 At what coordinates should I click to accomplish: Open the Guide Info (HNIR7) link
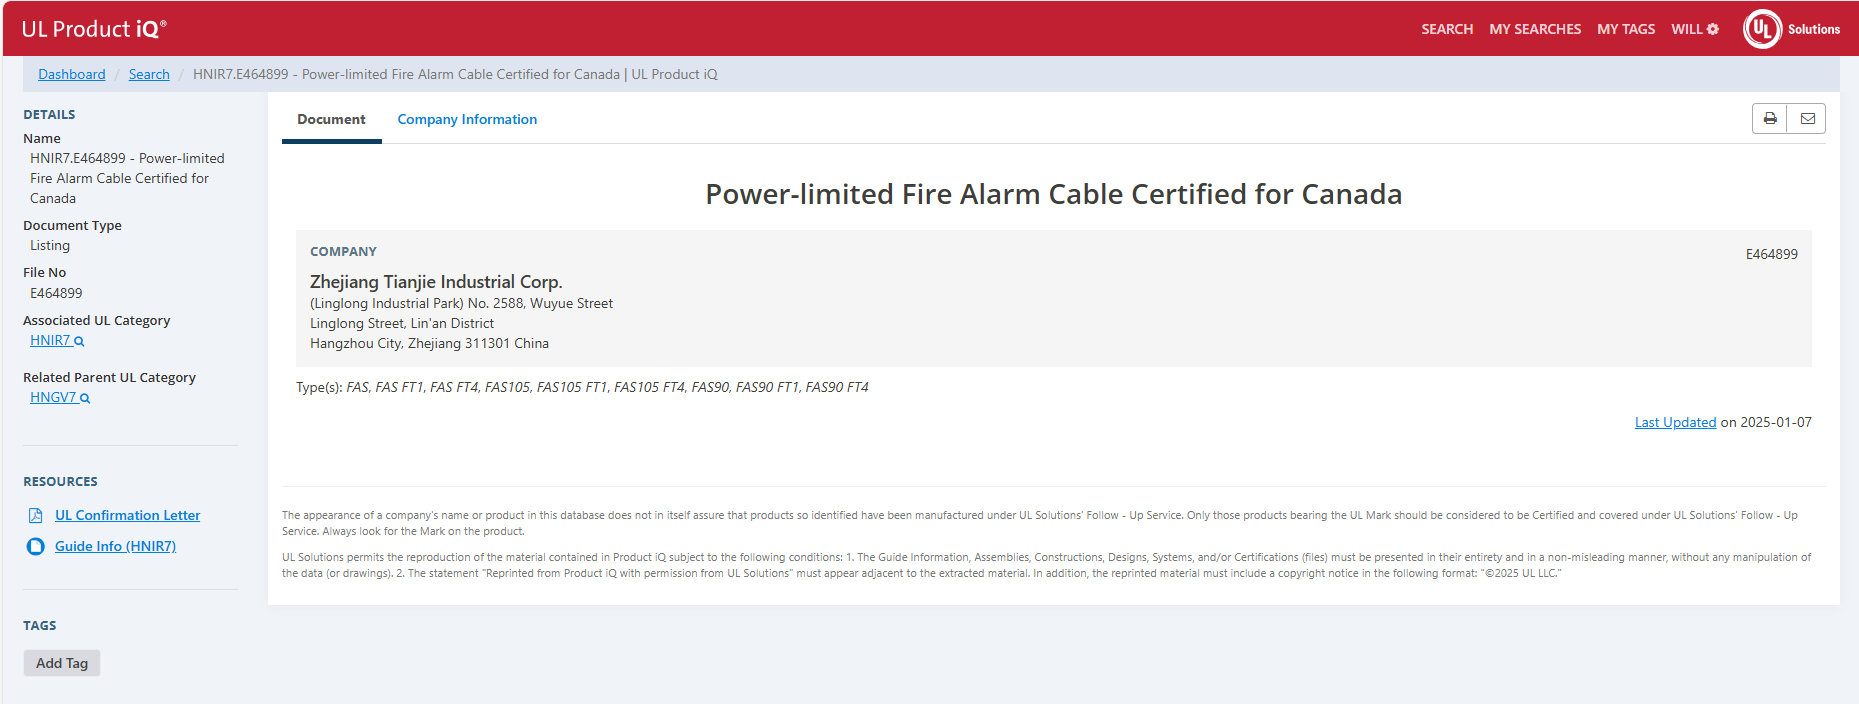[115, 546]
